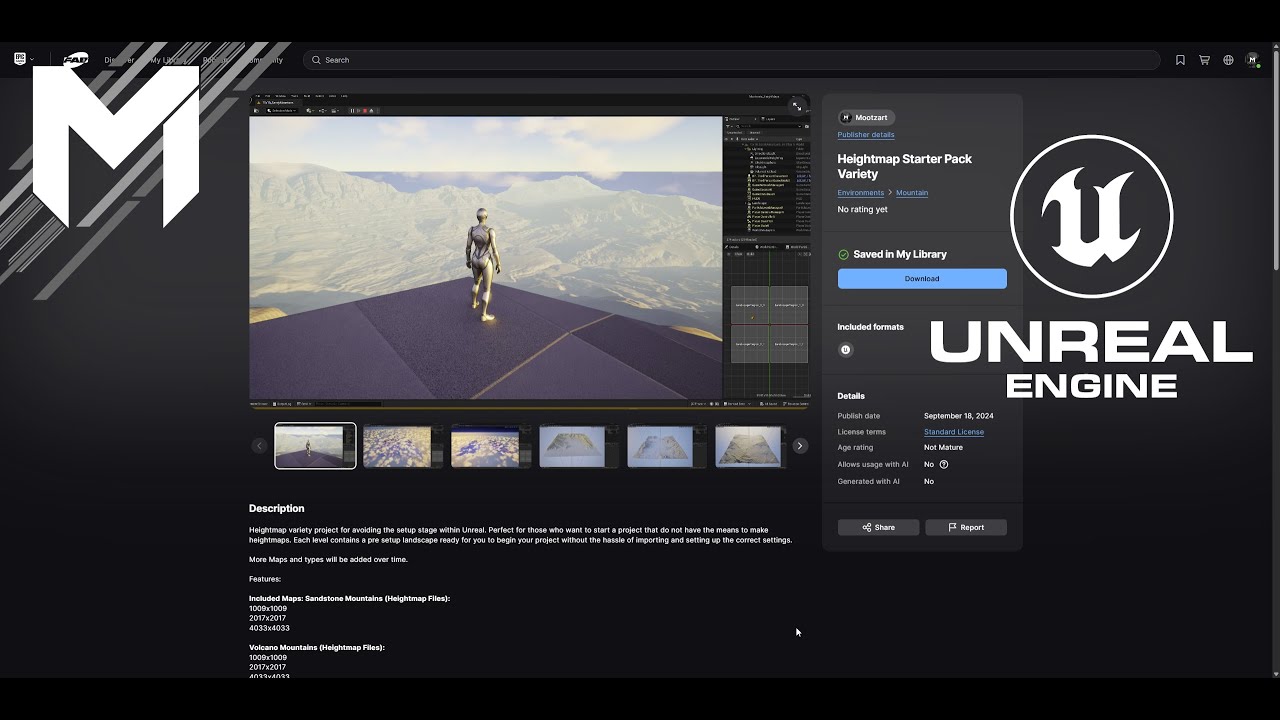Click the Download button
Screen dimensions: 1280x720
pos(922,279)
